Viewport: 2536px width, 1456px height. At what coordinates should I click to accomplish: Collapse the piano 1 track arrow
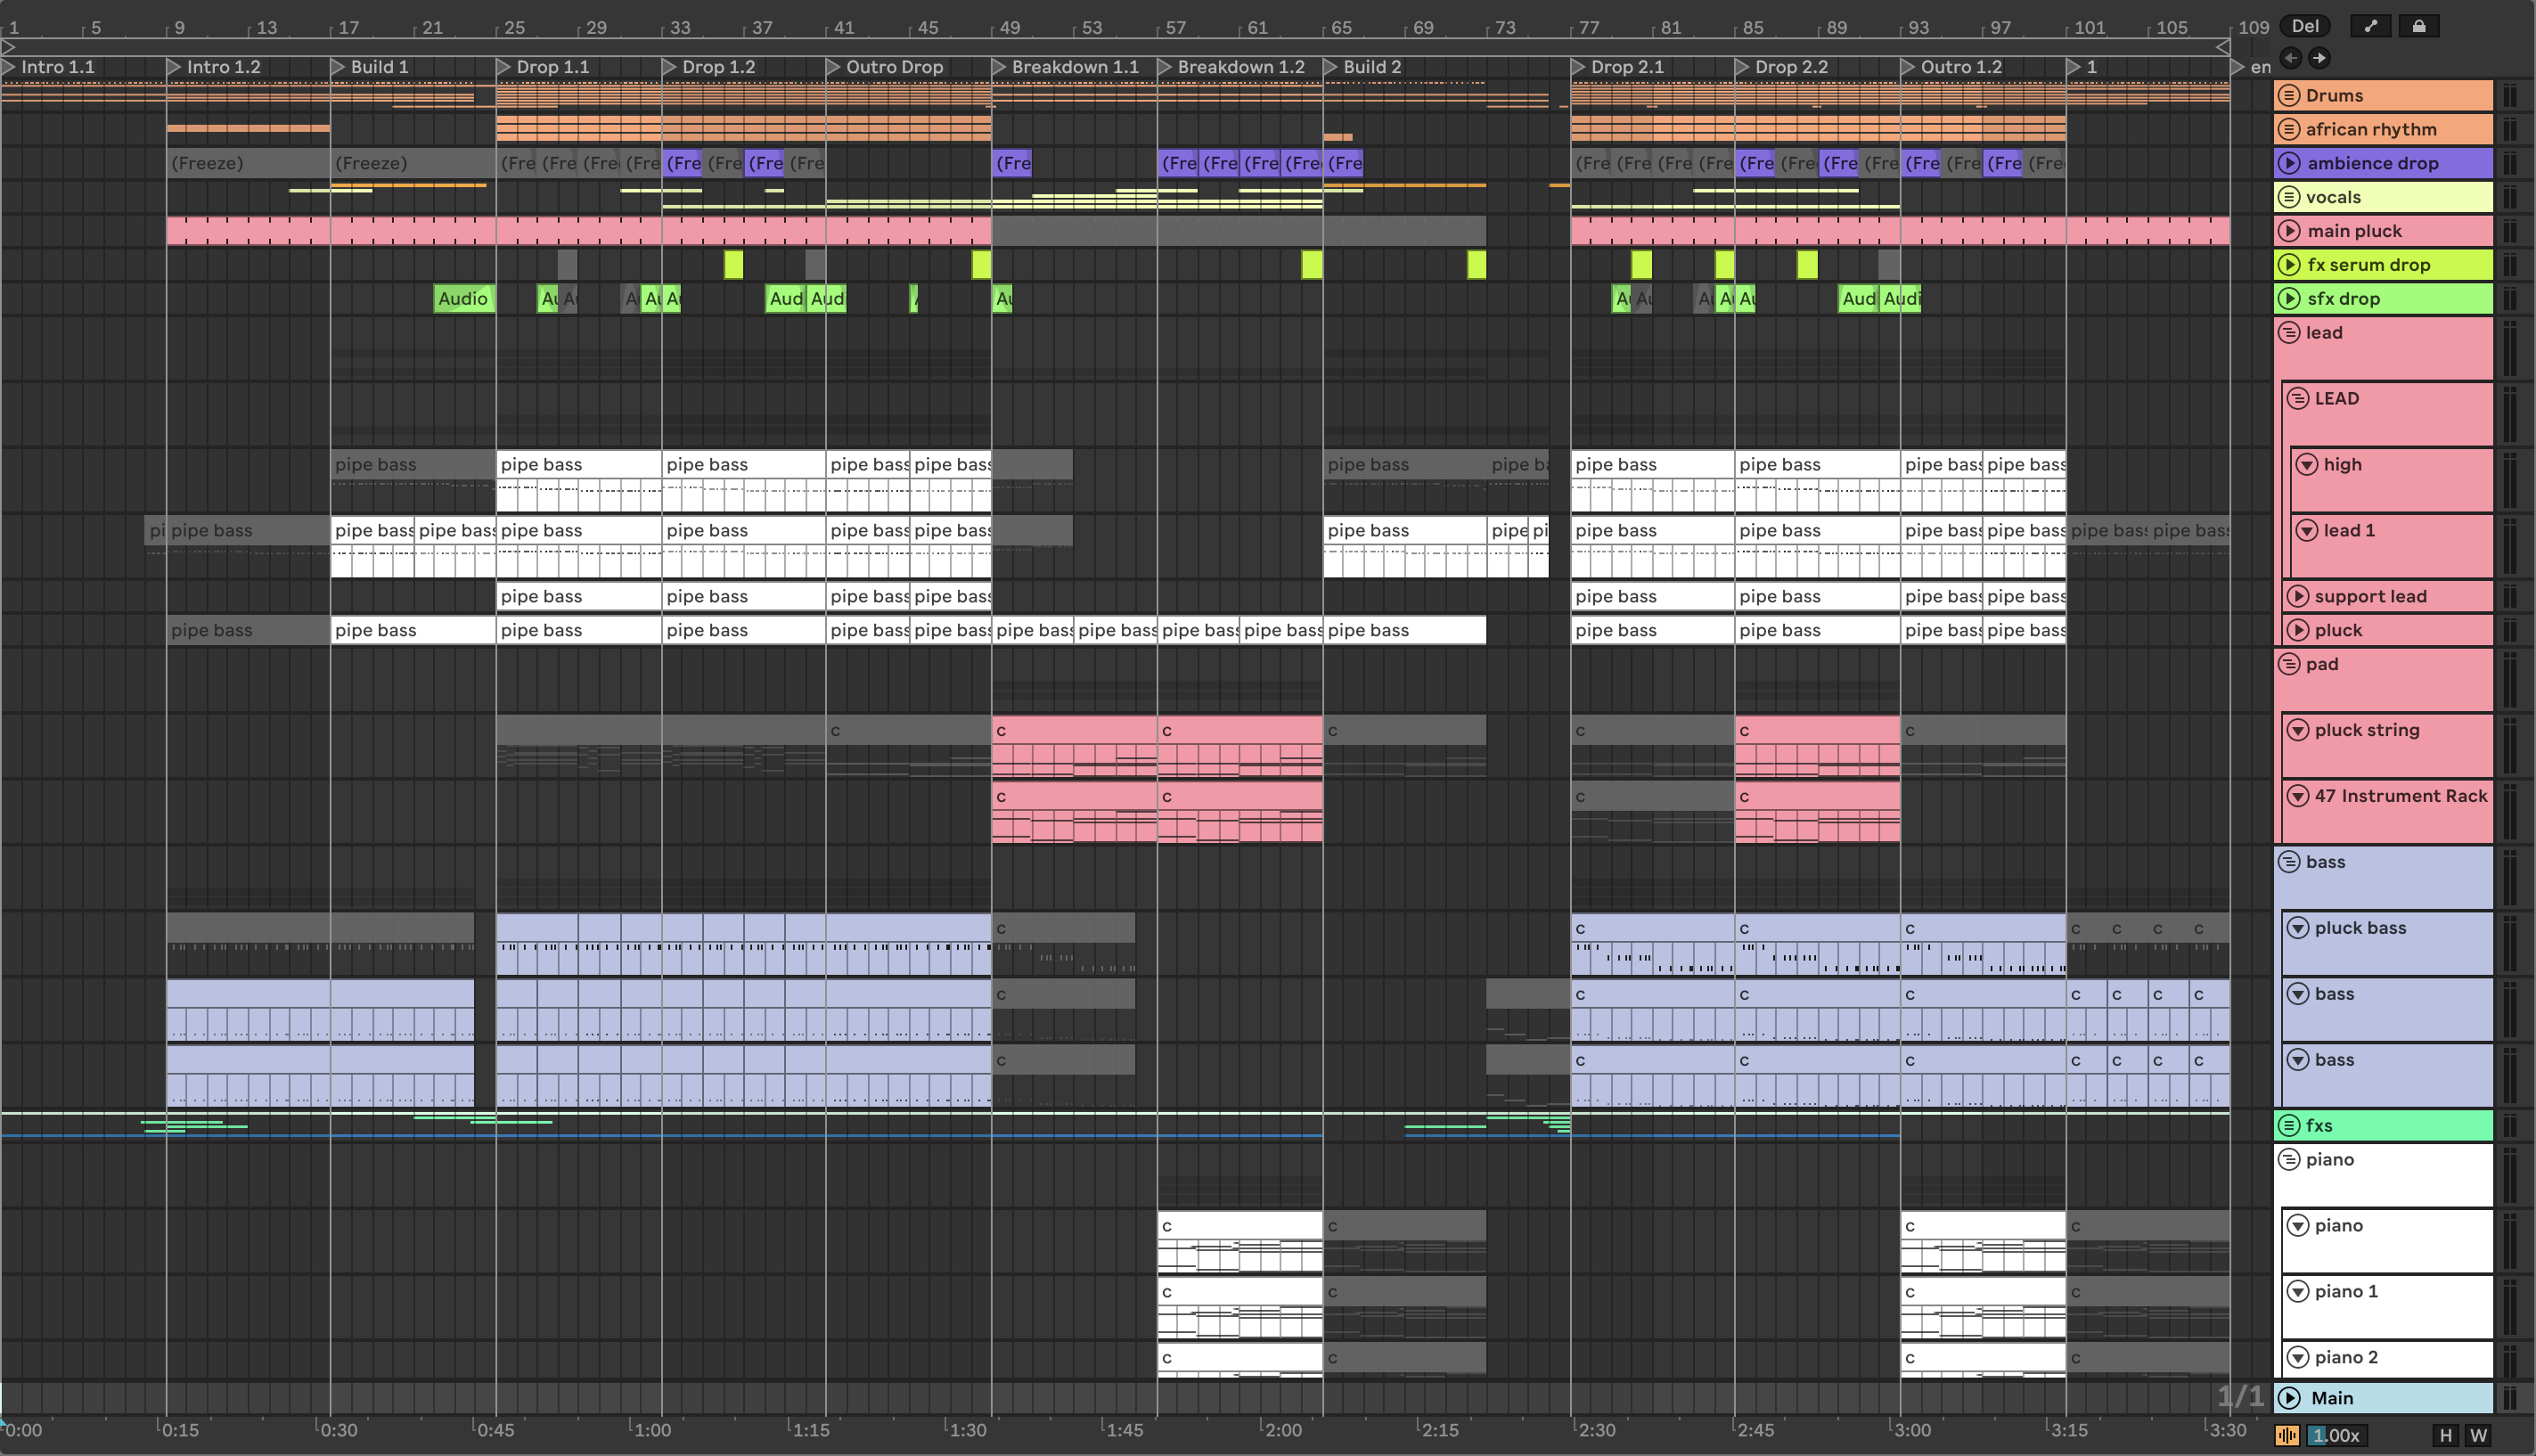pos(2297,1292)
